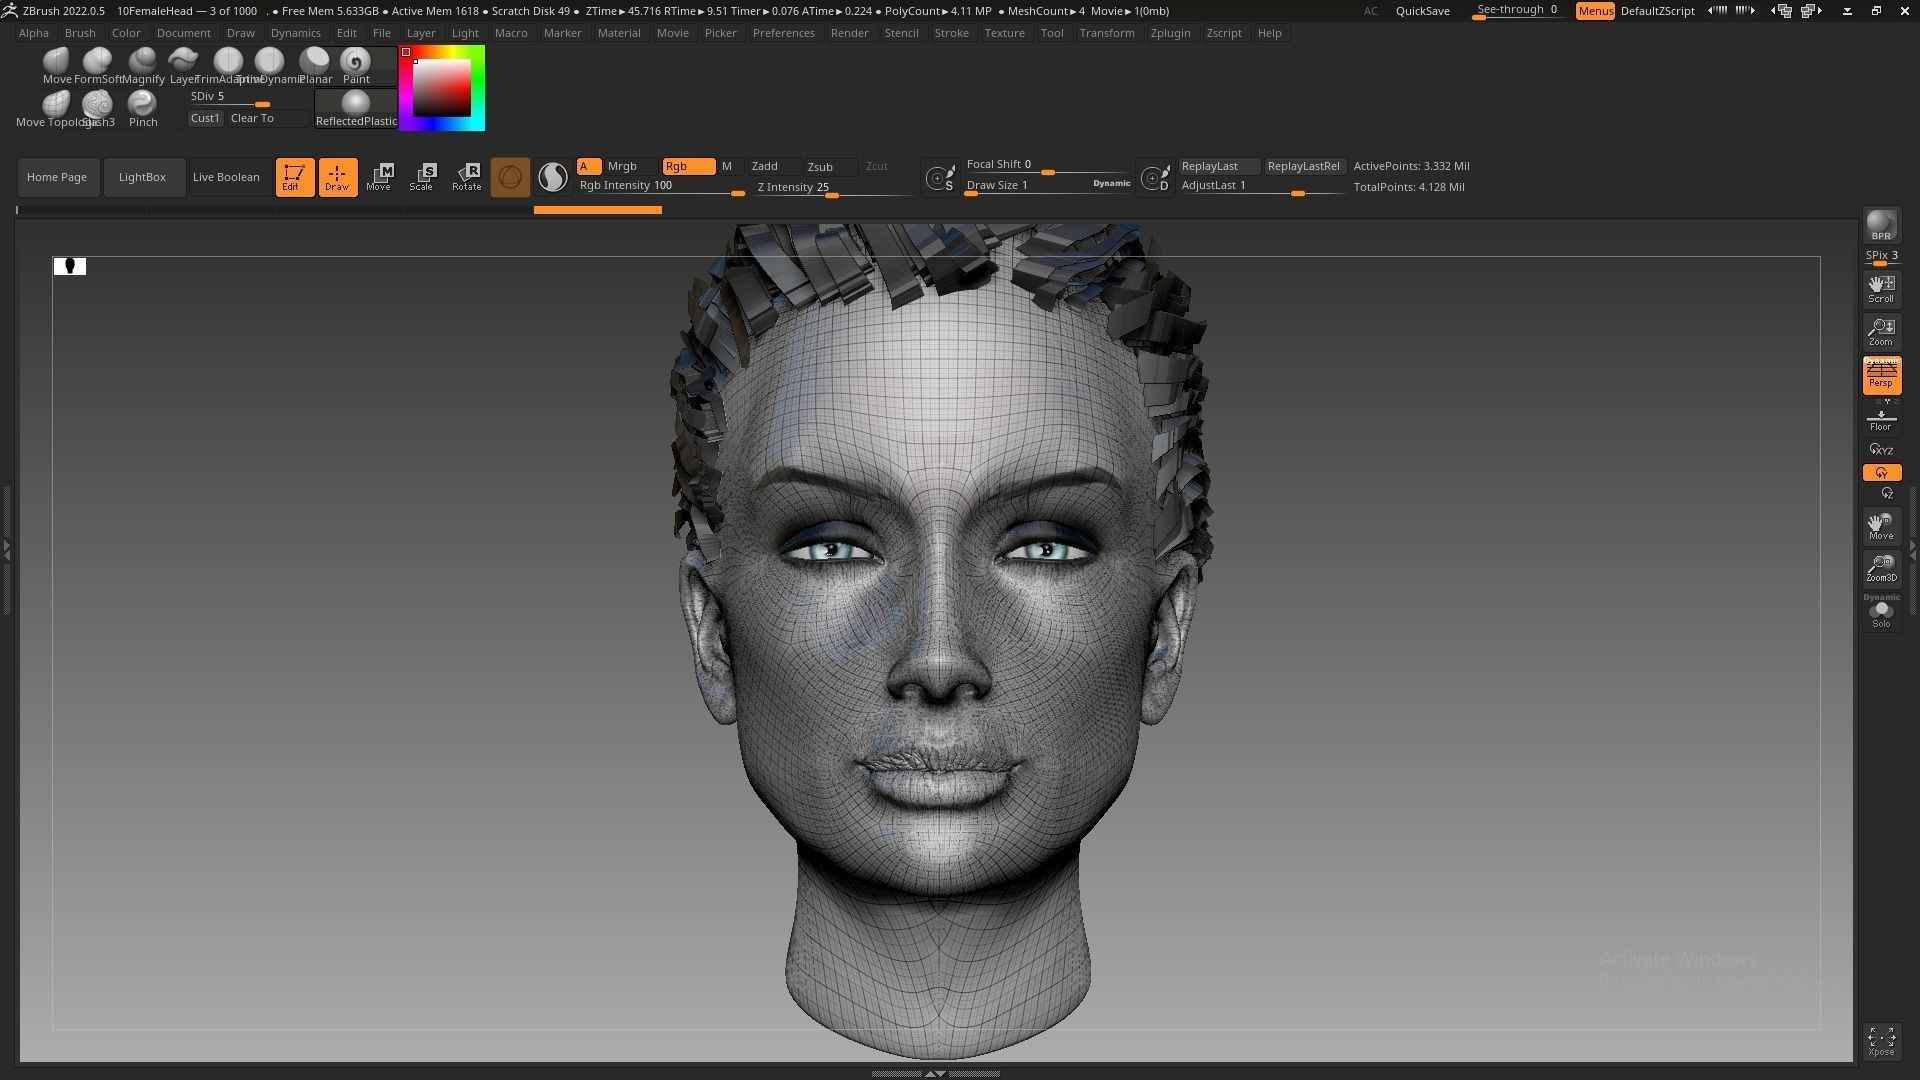This screenshot has height=1080, width=1920.
Task: Click ReplayLast button
Action: [x=1218, y=166]
